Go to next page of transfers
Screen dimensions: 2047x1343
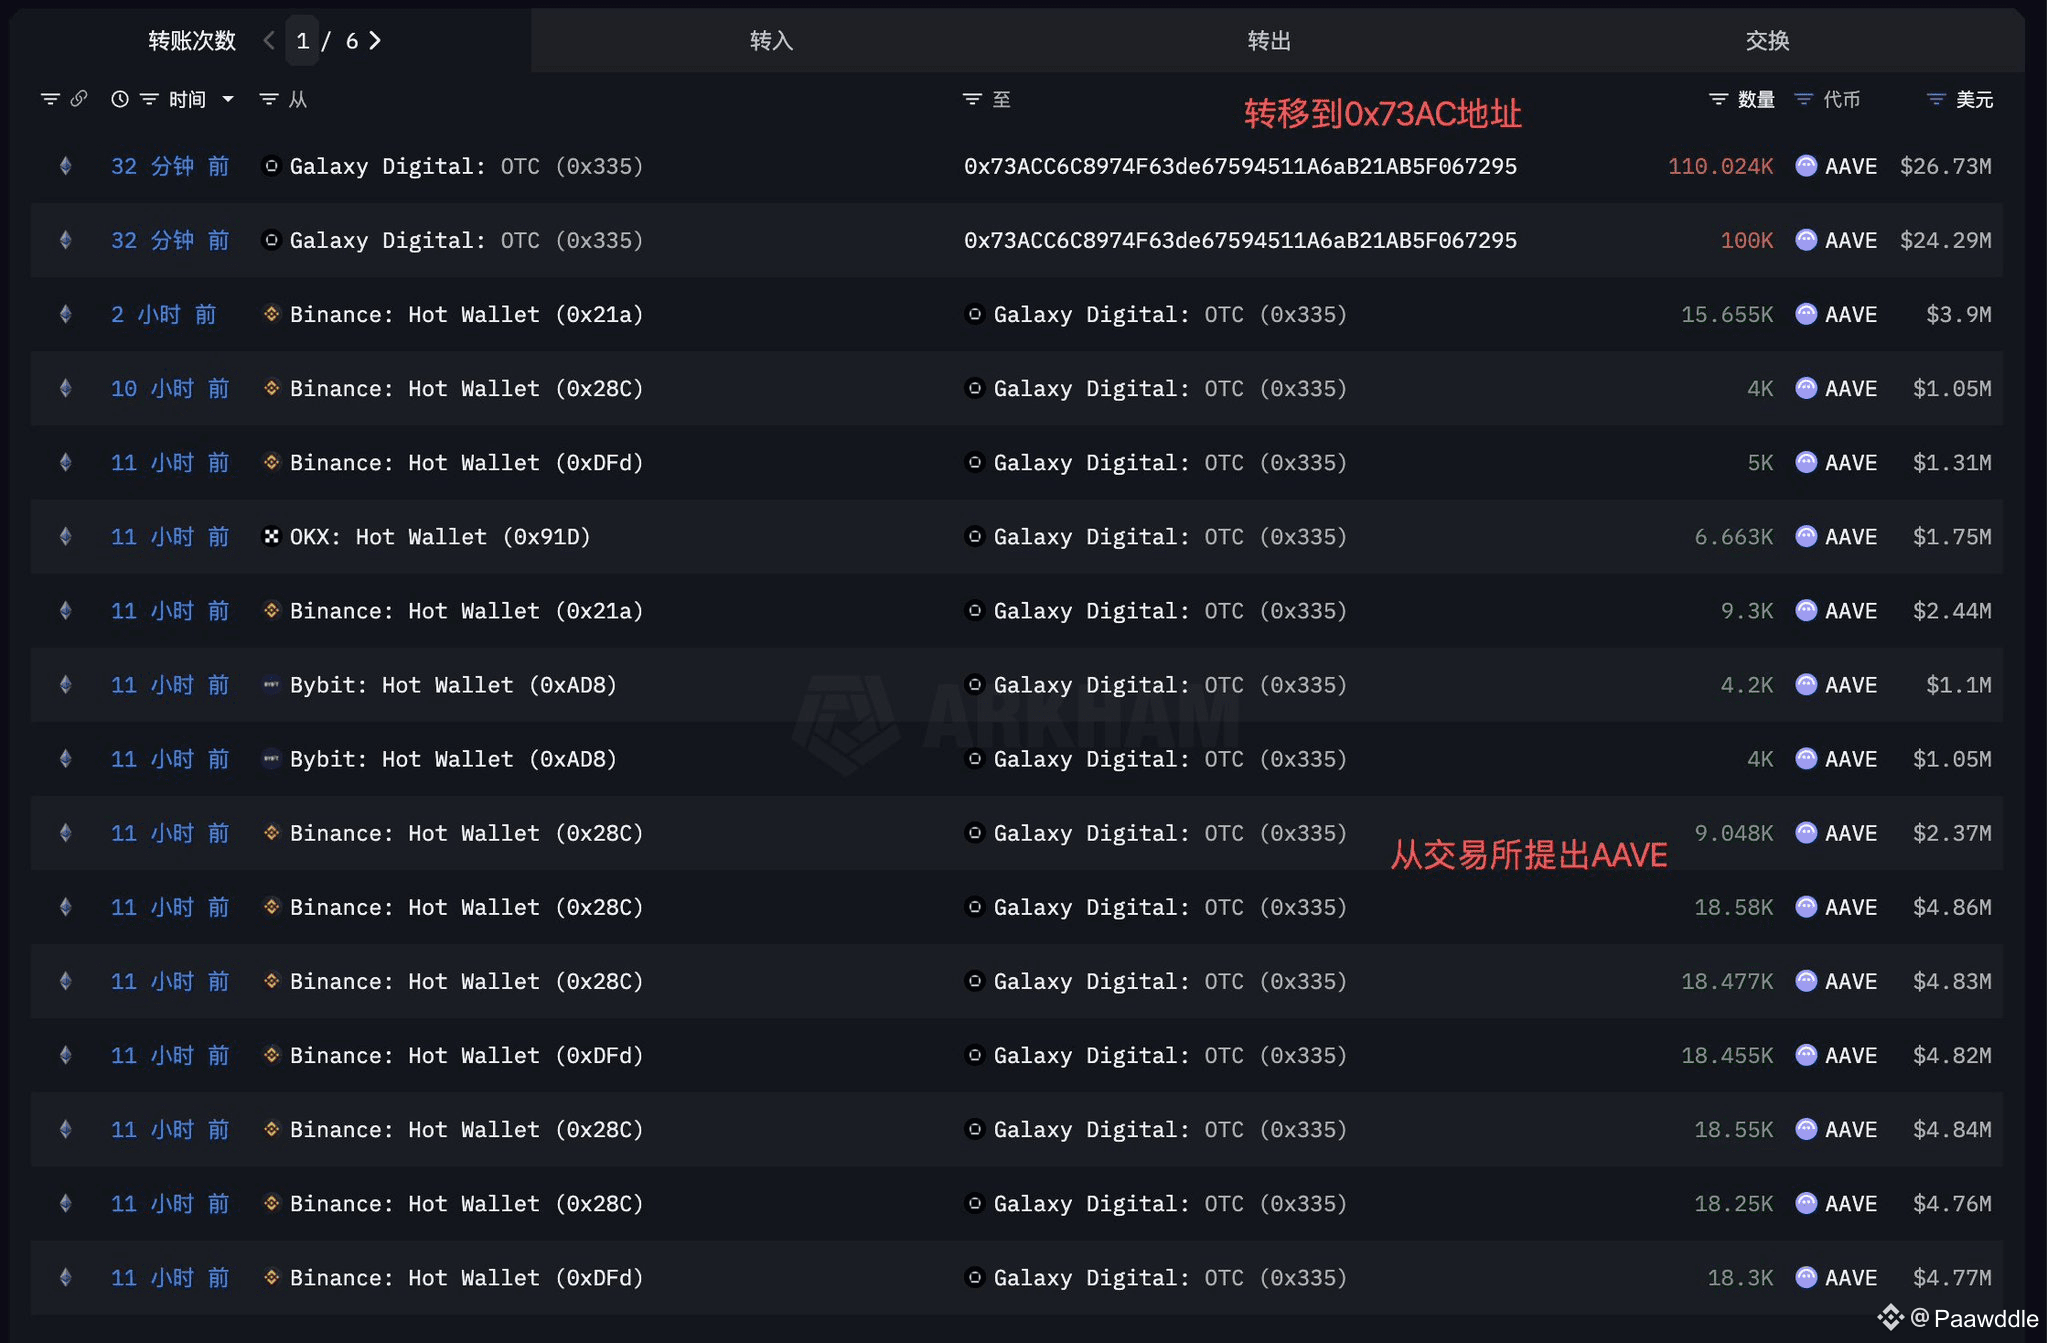(375, 41)
